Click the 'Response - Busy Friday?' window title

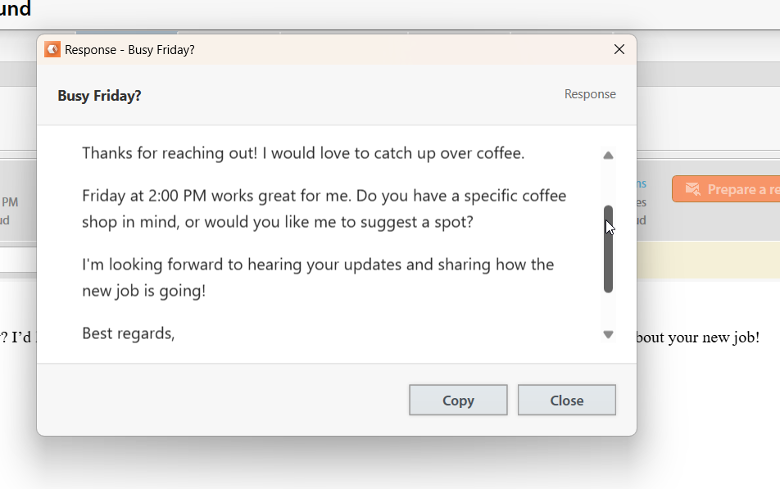pyautogui.click(x=129, y=50)
